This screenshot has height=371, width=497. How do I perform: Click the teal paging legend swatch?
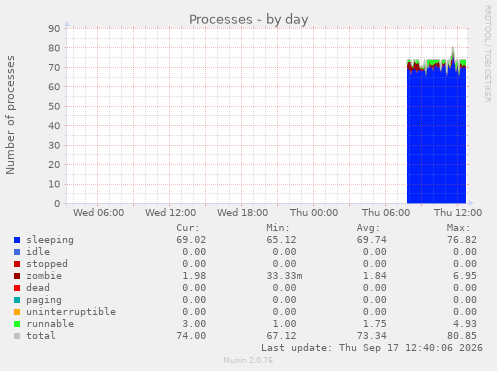pyautogui.click(x=17, y=300)
